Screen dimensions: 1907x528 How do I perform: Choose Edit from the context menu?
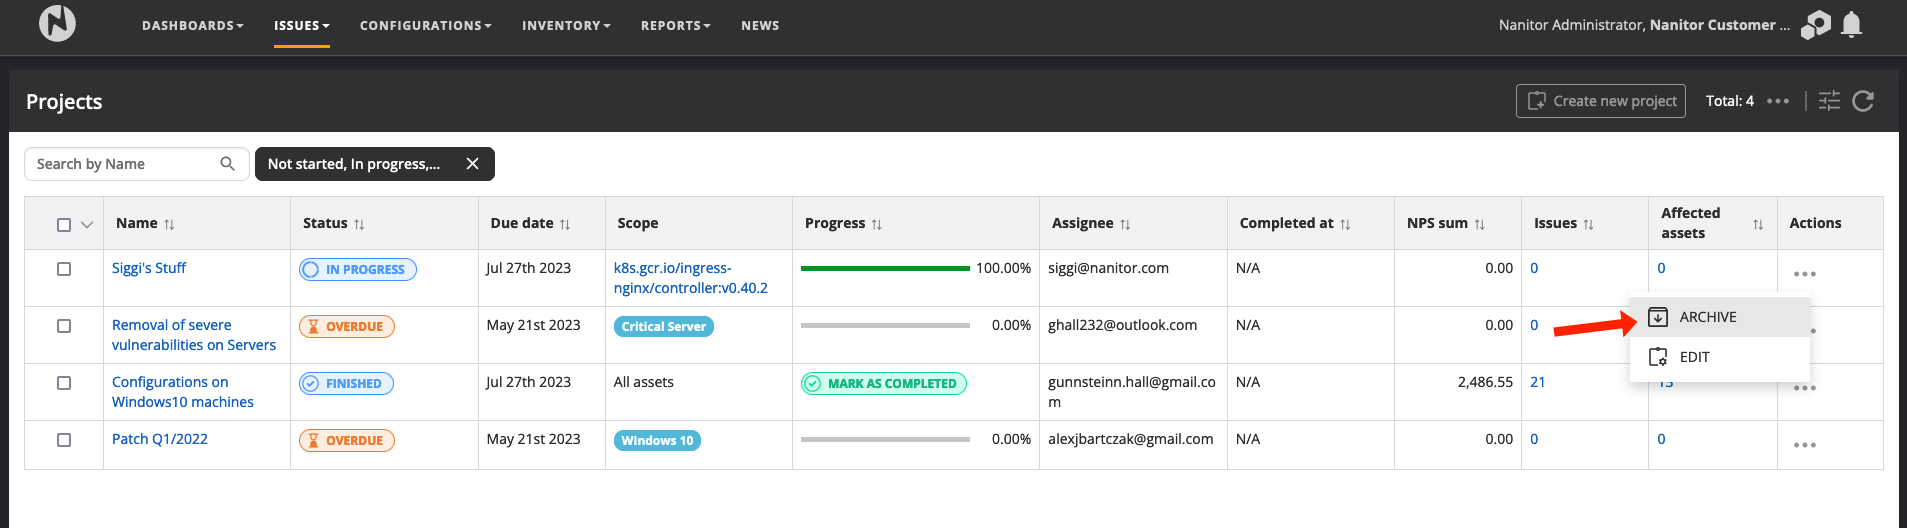[1694, 357]
